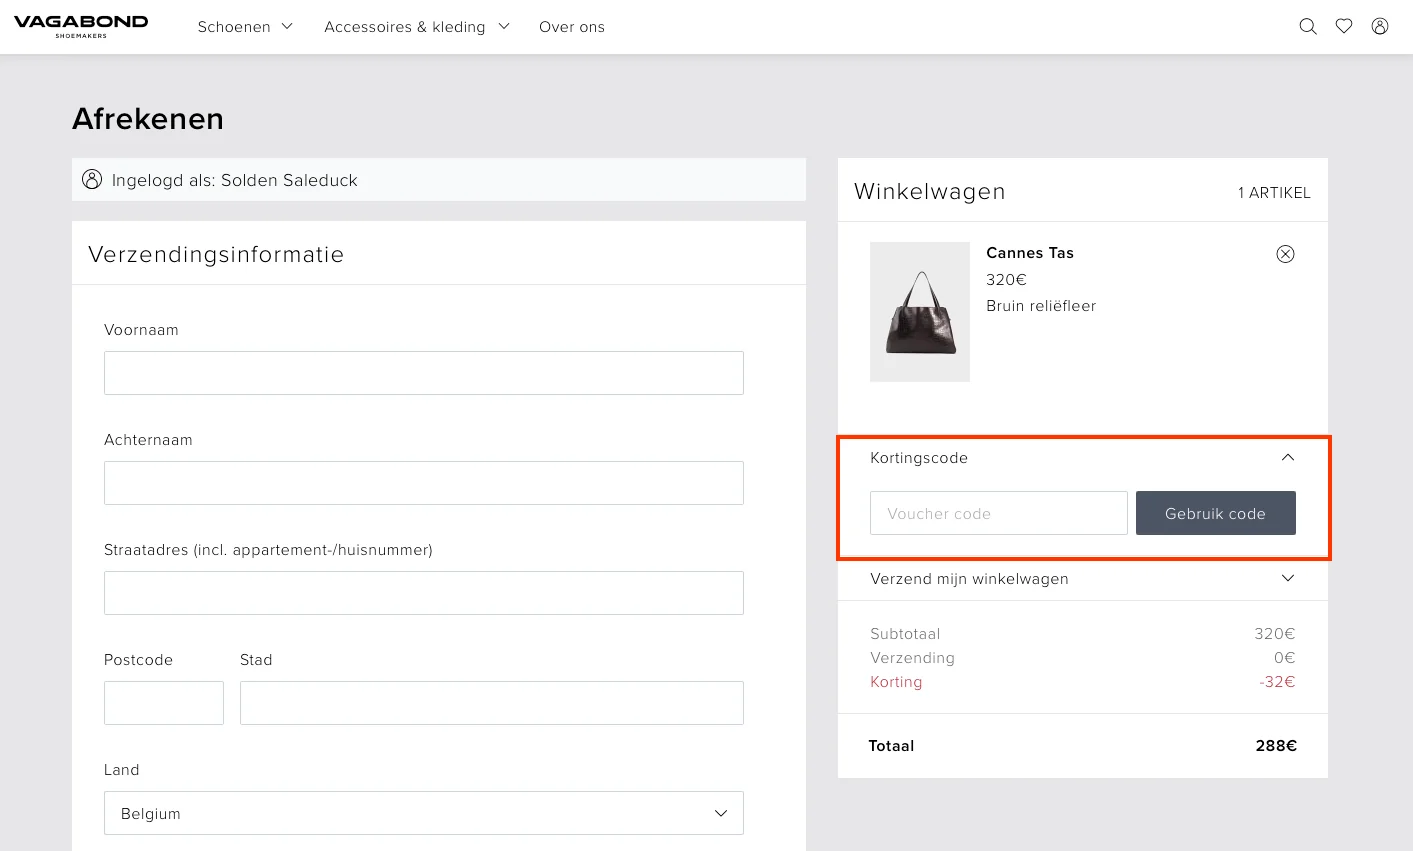Remove Cannes Tas with the X icon
Screen dimensions: 1413x851
pyautogui.click(x=1285, y=254)
